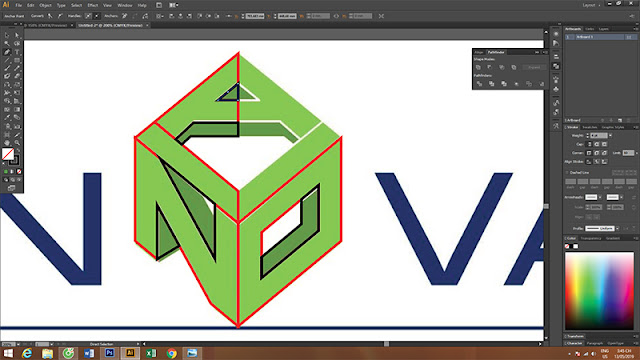This screenshot has height=360, width=640.
Task: Select the Zoom magnifier tool
Action: pyautogui.click(x=17, y=143)
